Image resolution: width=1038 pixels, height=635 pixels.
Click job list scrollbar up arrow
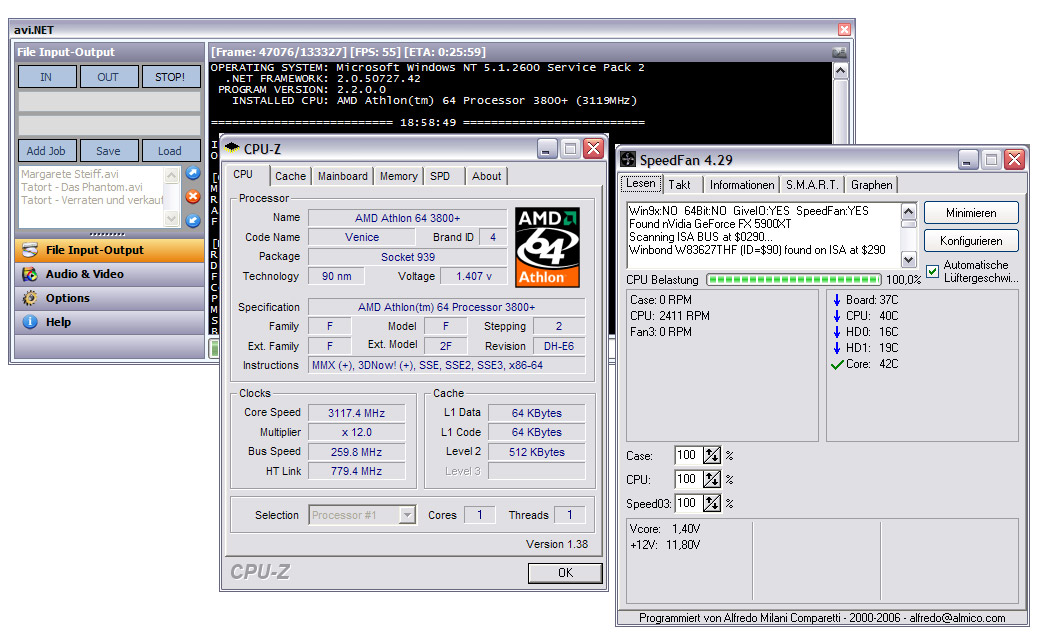[171, 175]
